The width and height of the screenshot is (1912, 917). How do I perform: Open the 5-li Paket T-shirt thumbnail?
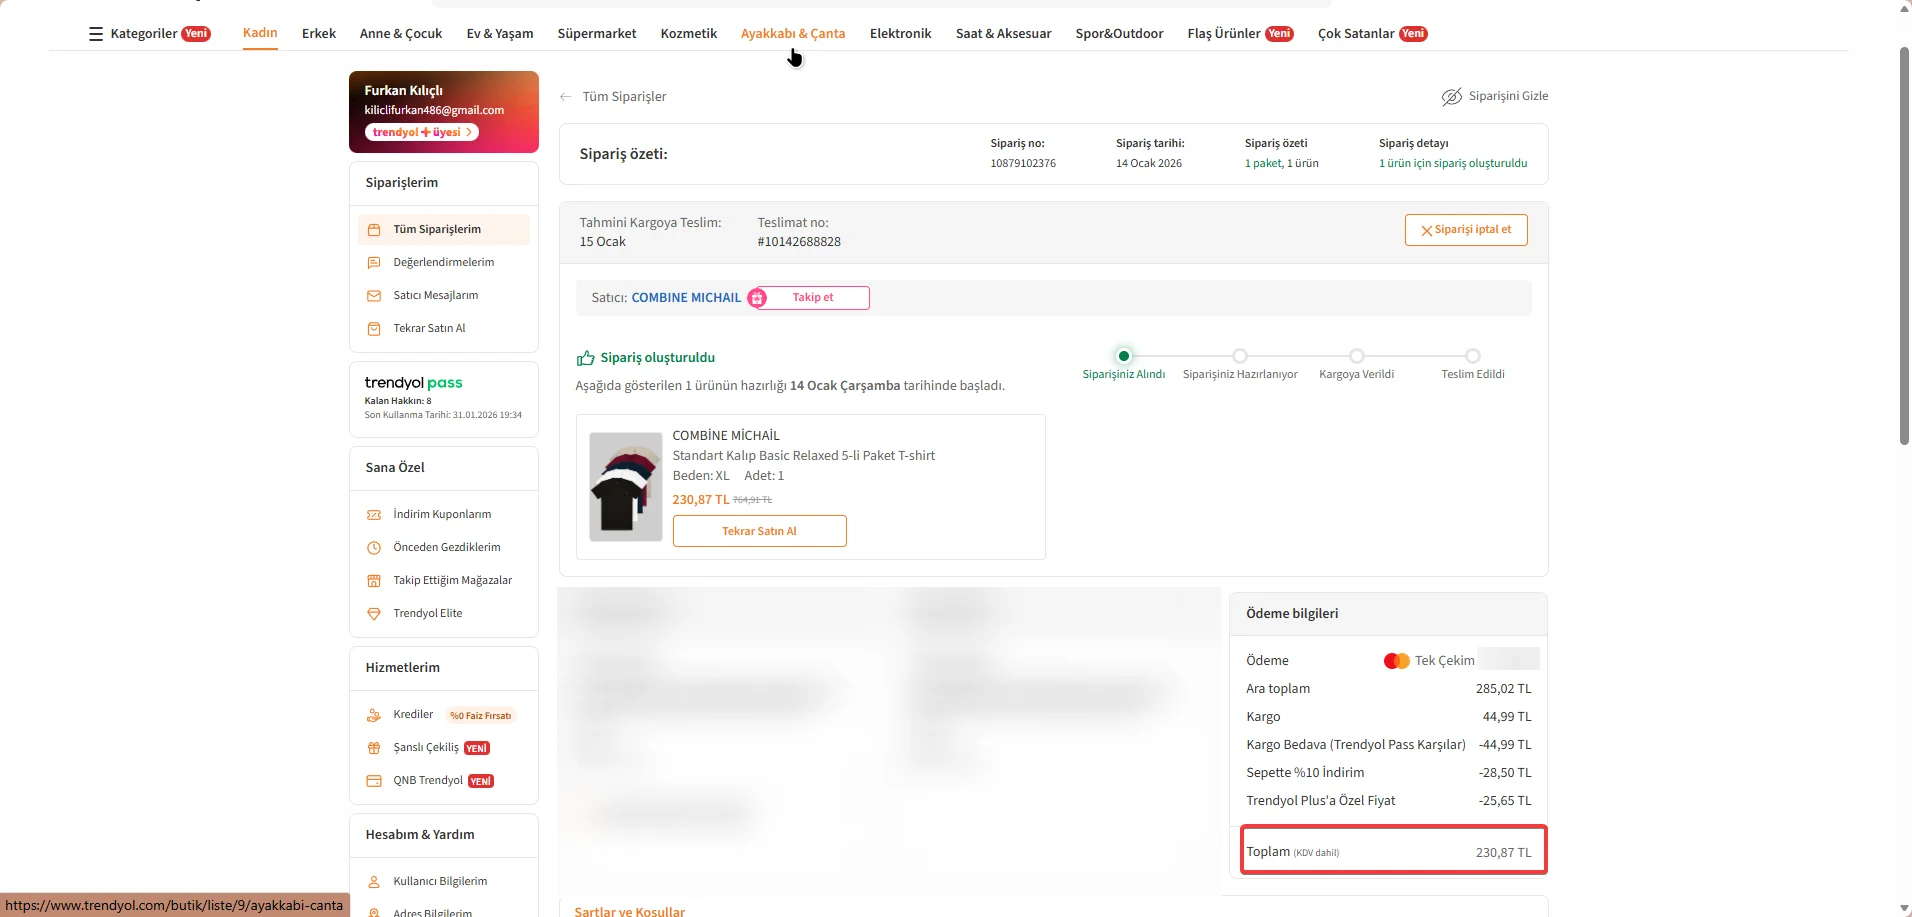click(626, 487)
